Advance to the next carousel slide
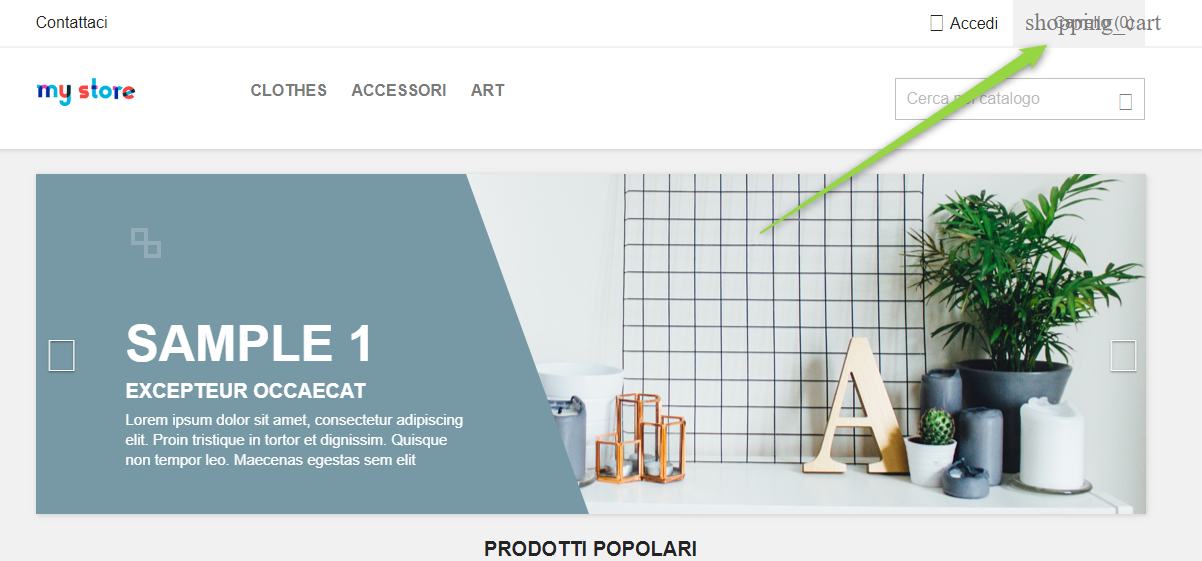This screenshot has height=561, width=1202. click(x=1123, y=355)
